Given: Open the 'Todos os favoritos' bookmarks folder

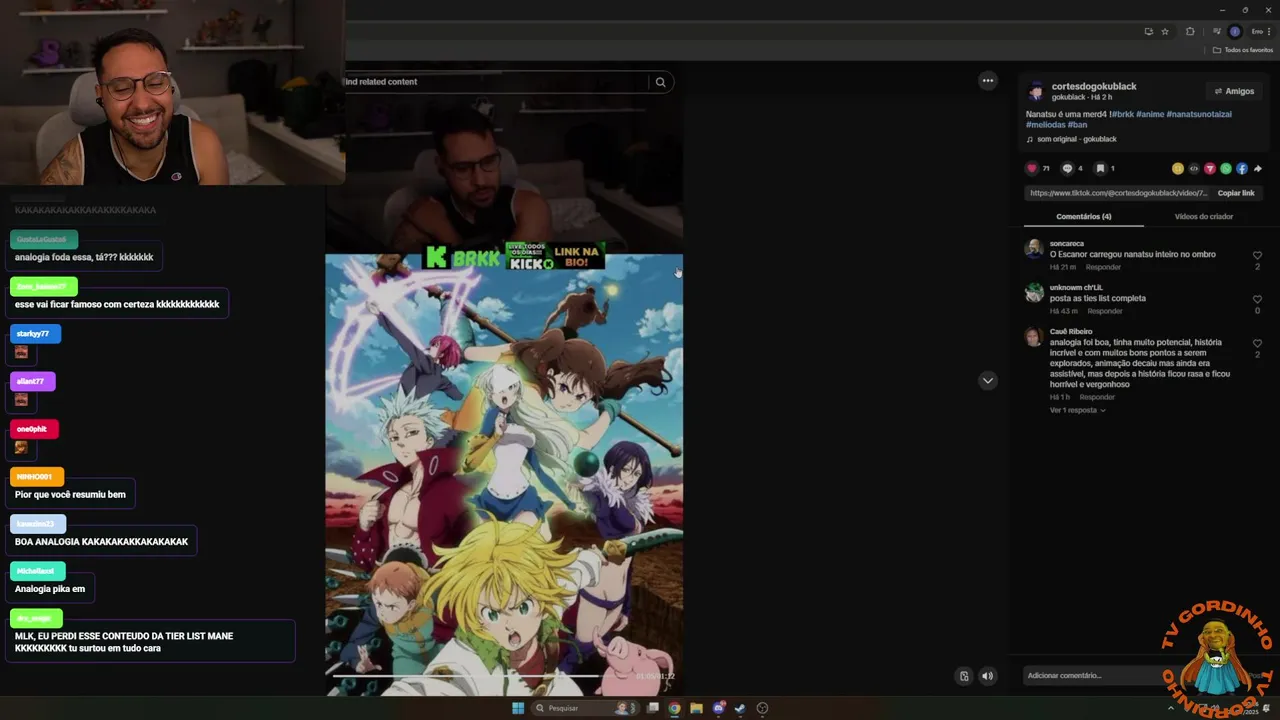Looking at the screenshot, I should point(1243,50).
